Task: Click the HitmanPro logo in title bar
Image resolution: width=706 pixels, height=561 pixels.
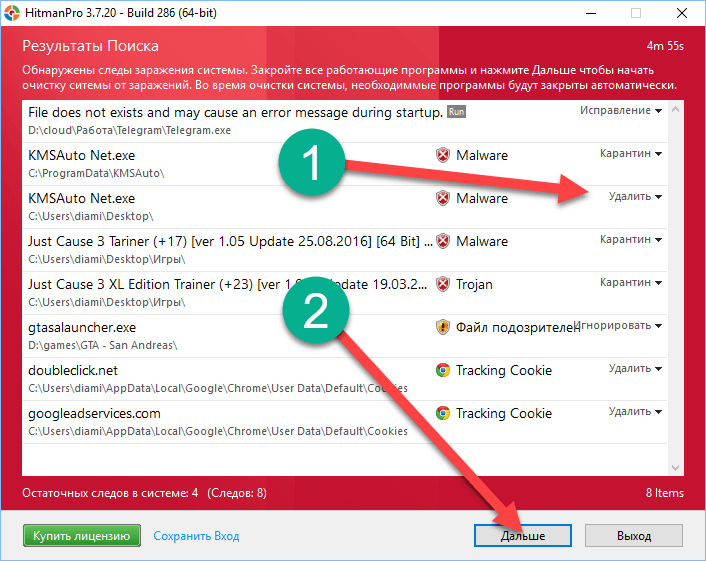Action: tap(12, 13)
